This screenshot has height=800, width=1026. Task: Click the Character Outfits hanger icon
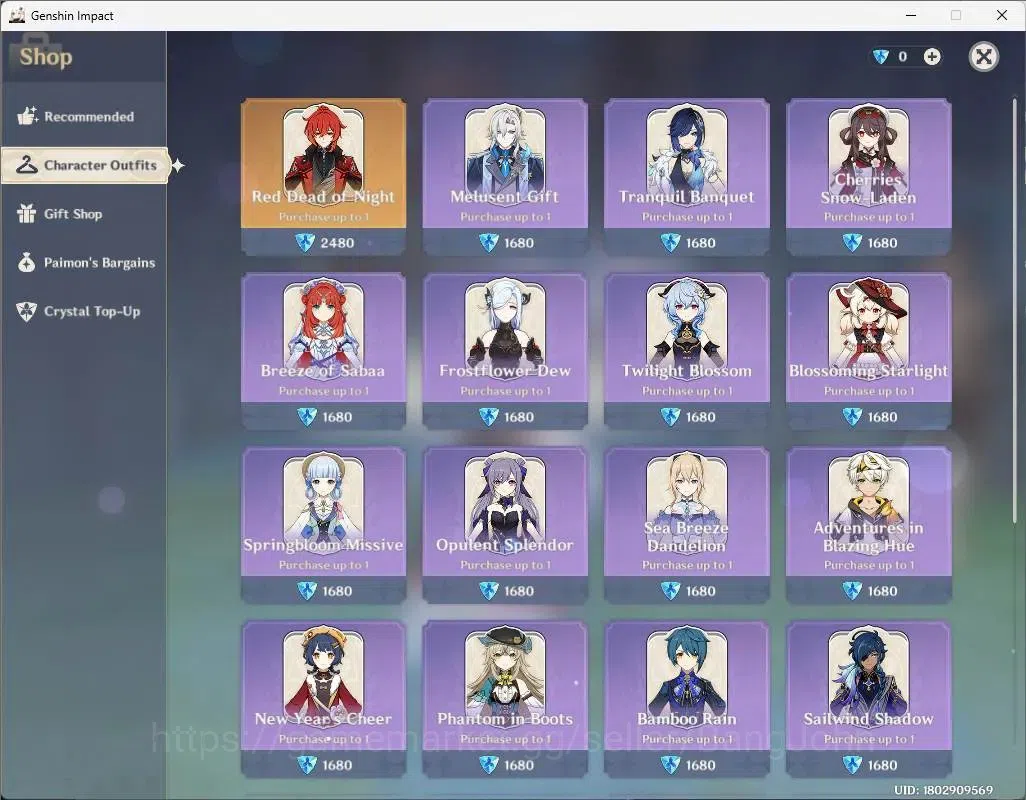(x=27, y=165)
